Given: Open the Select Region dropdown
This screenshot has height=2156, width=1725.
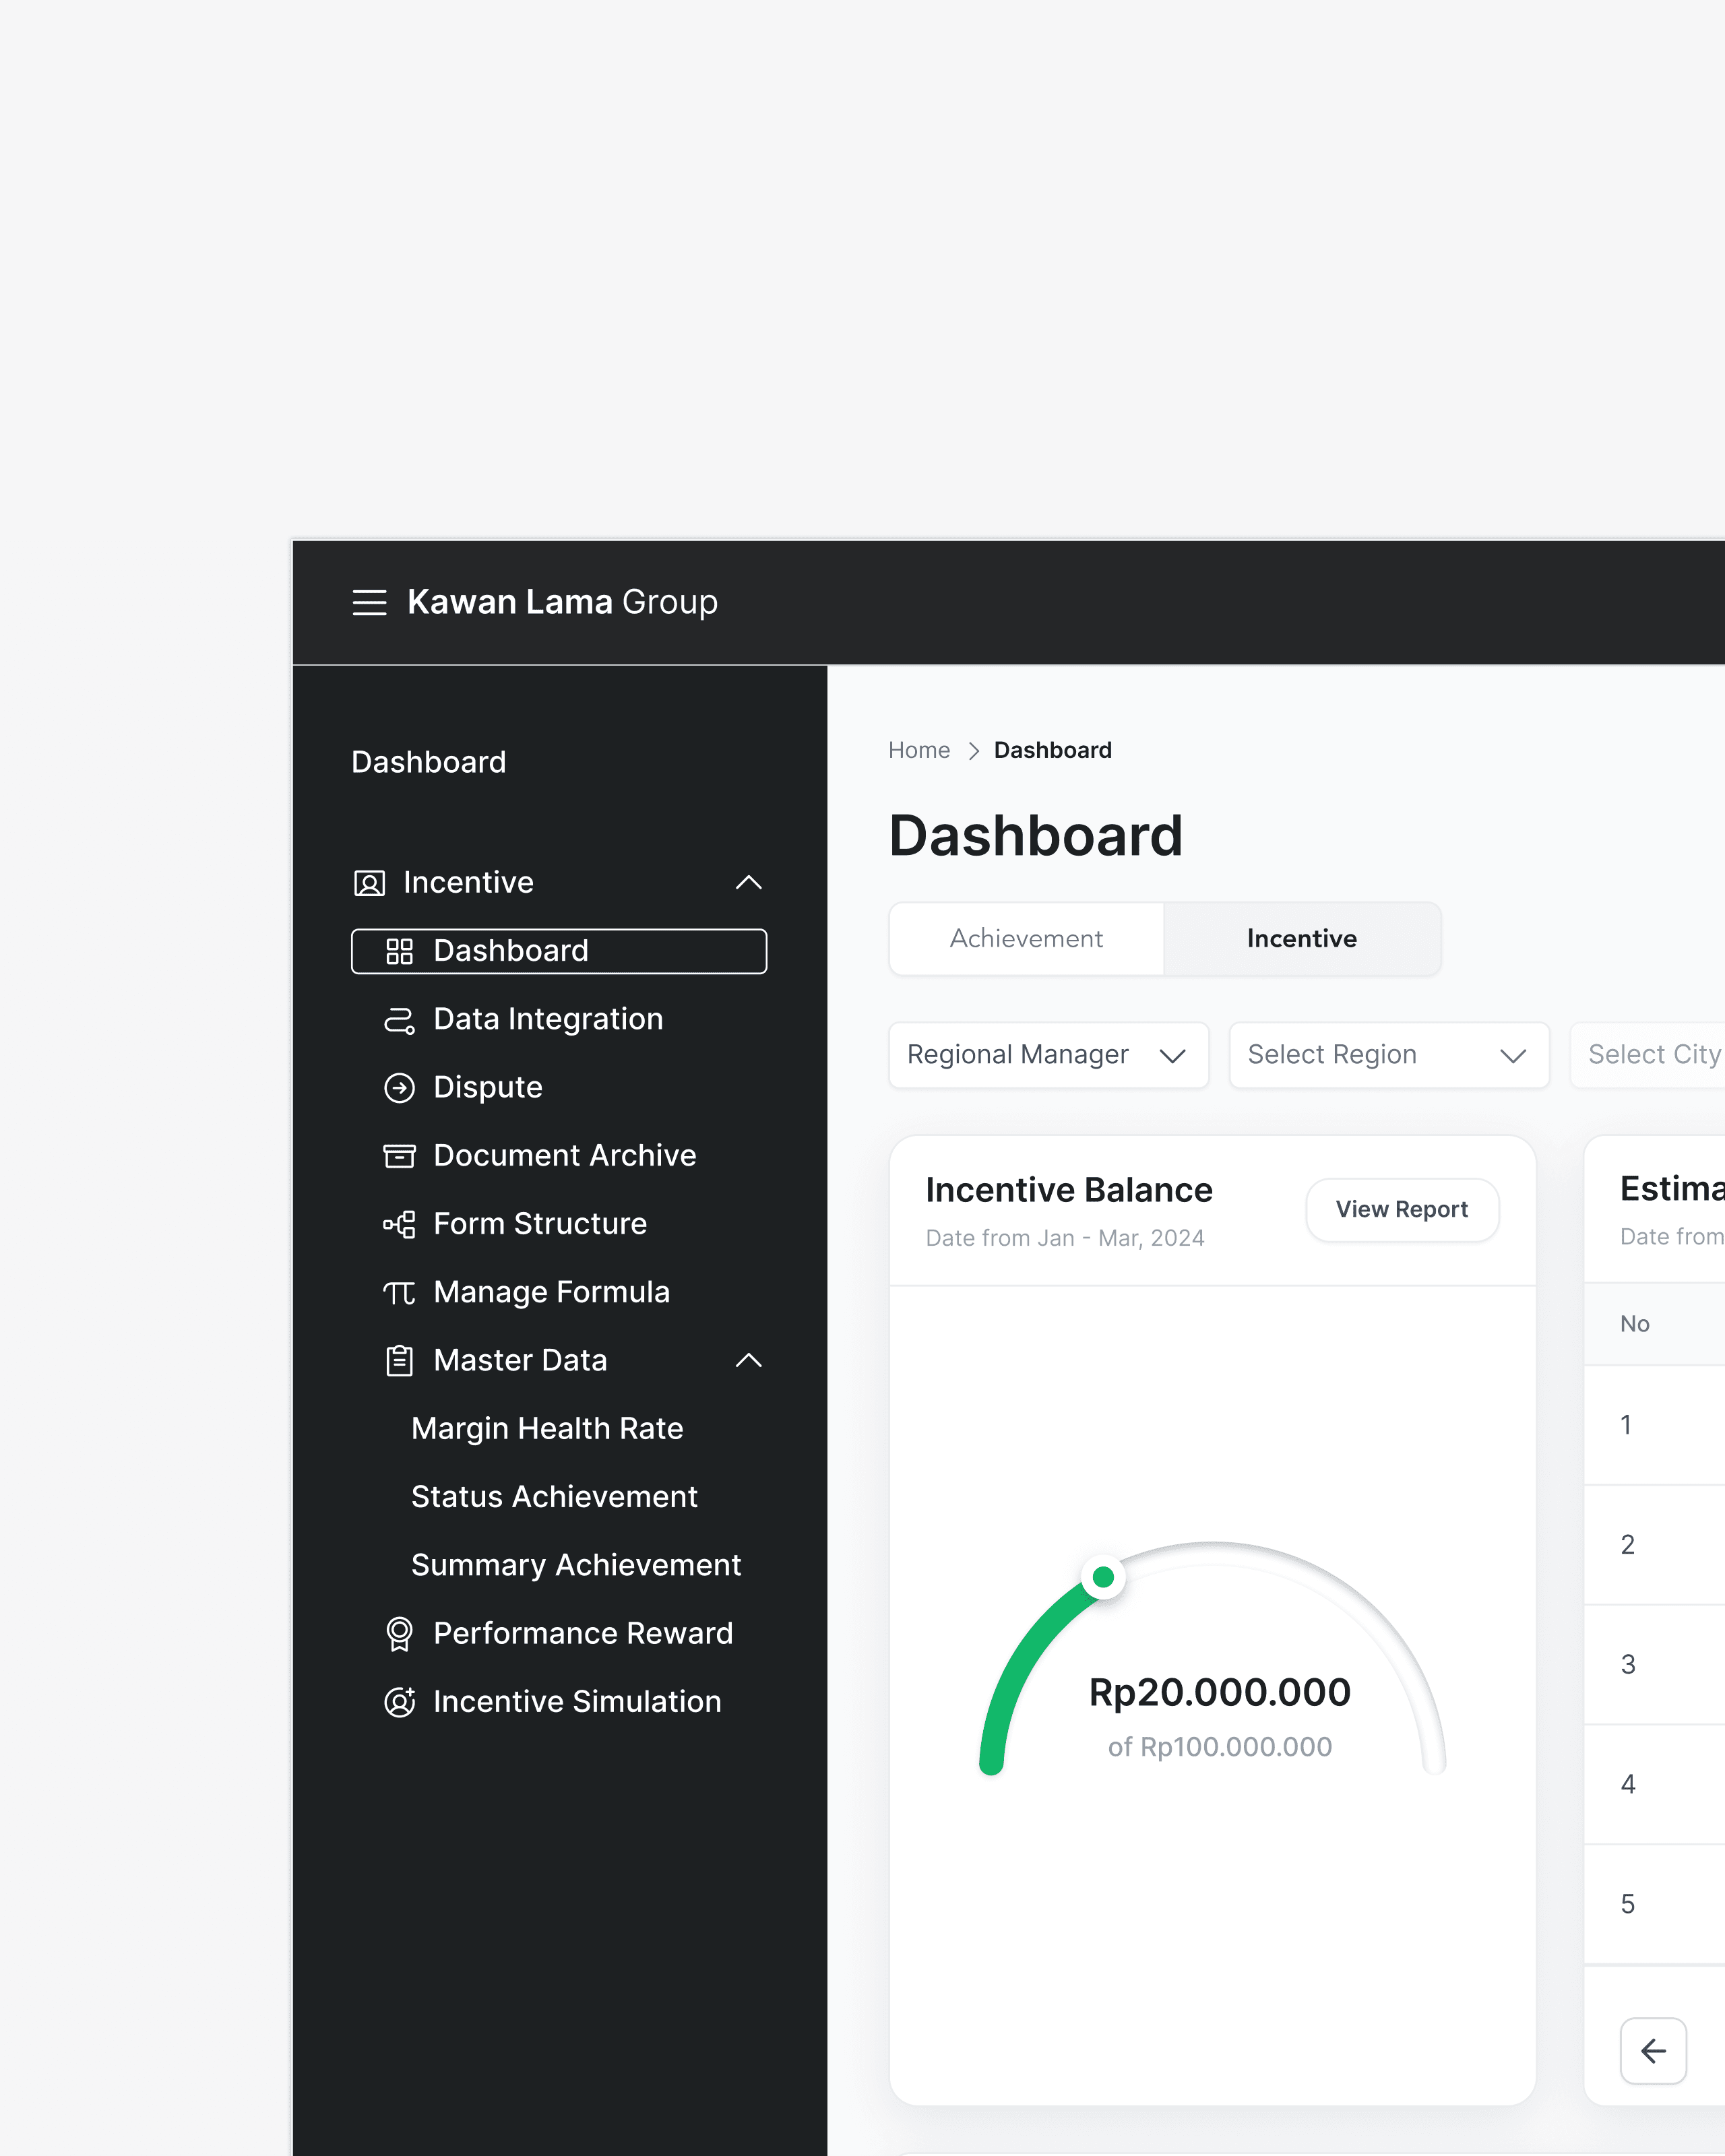Looking at the screenshot, I should click(x=1389, y=1055).
